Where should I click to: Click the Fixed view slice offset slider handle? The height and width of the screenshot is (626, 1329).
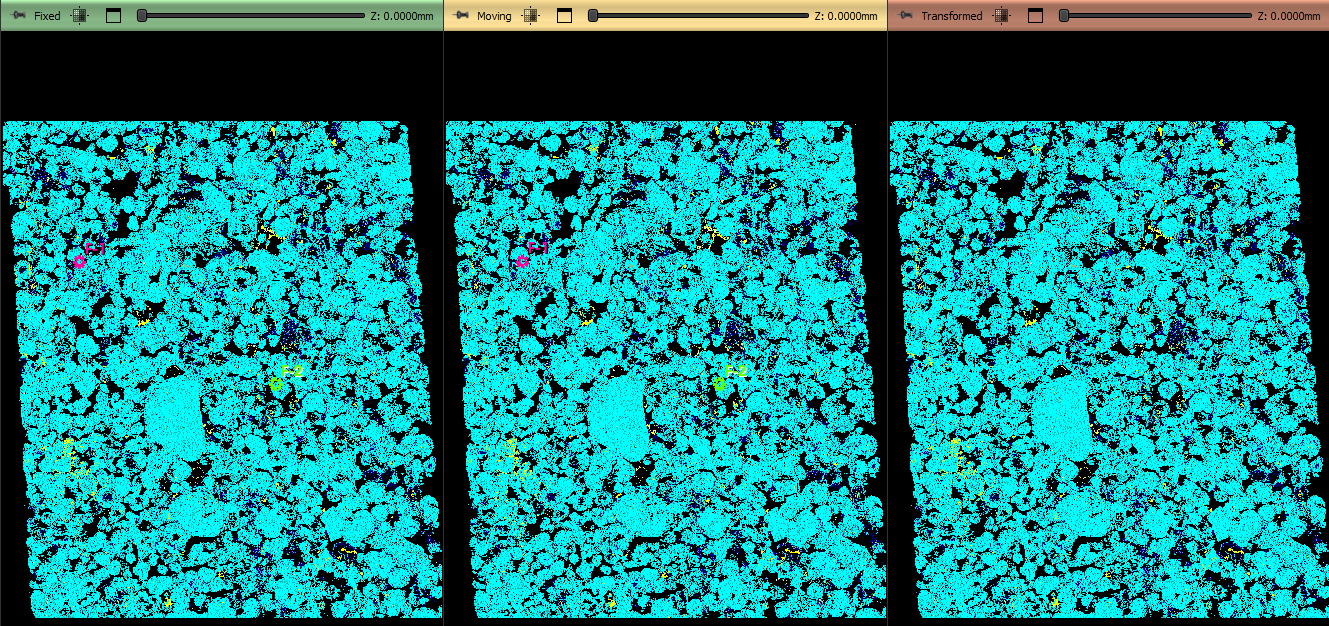142,16
